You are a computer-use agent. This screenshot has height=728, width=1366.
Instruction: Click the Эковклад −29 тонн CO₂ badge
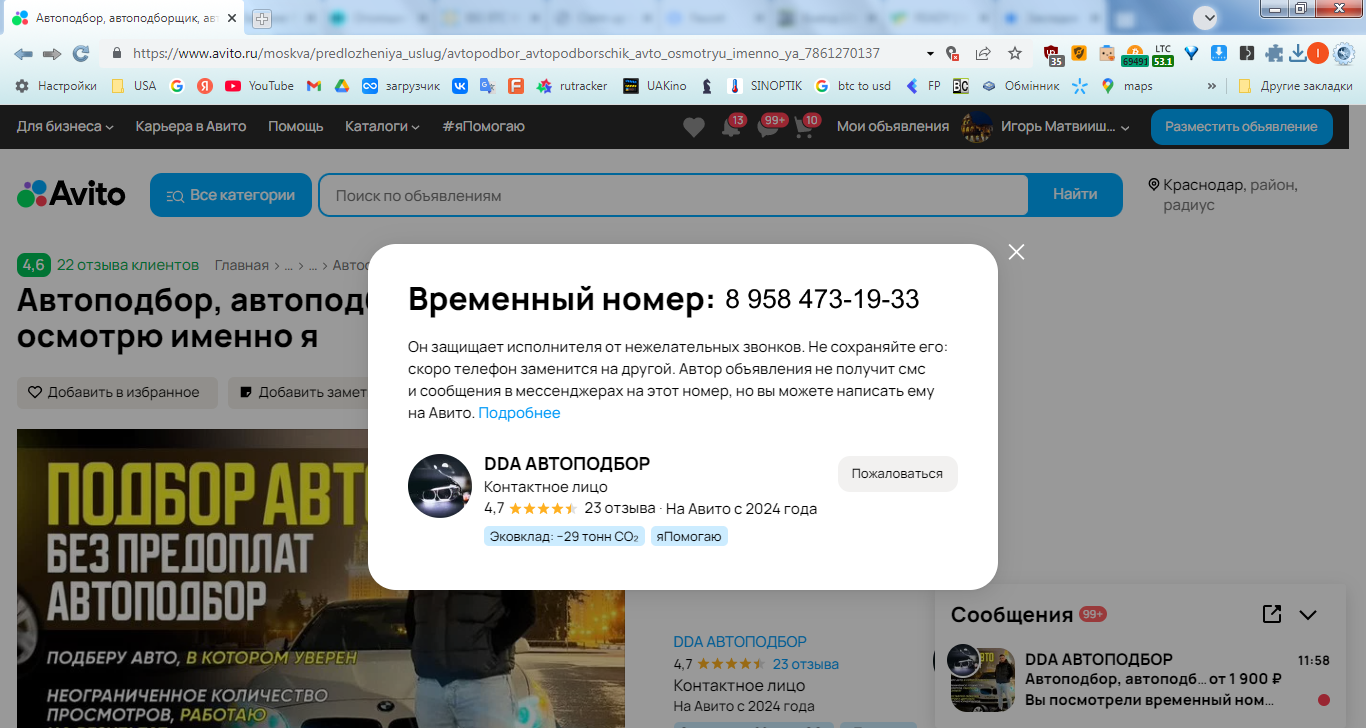tap(564, 537)
